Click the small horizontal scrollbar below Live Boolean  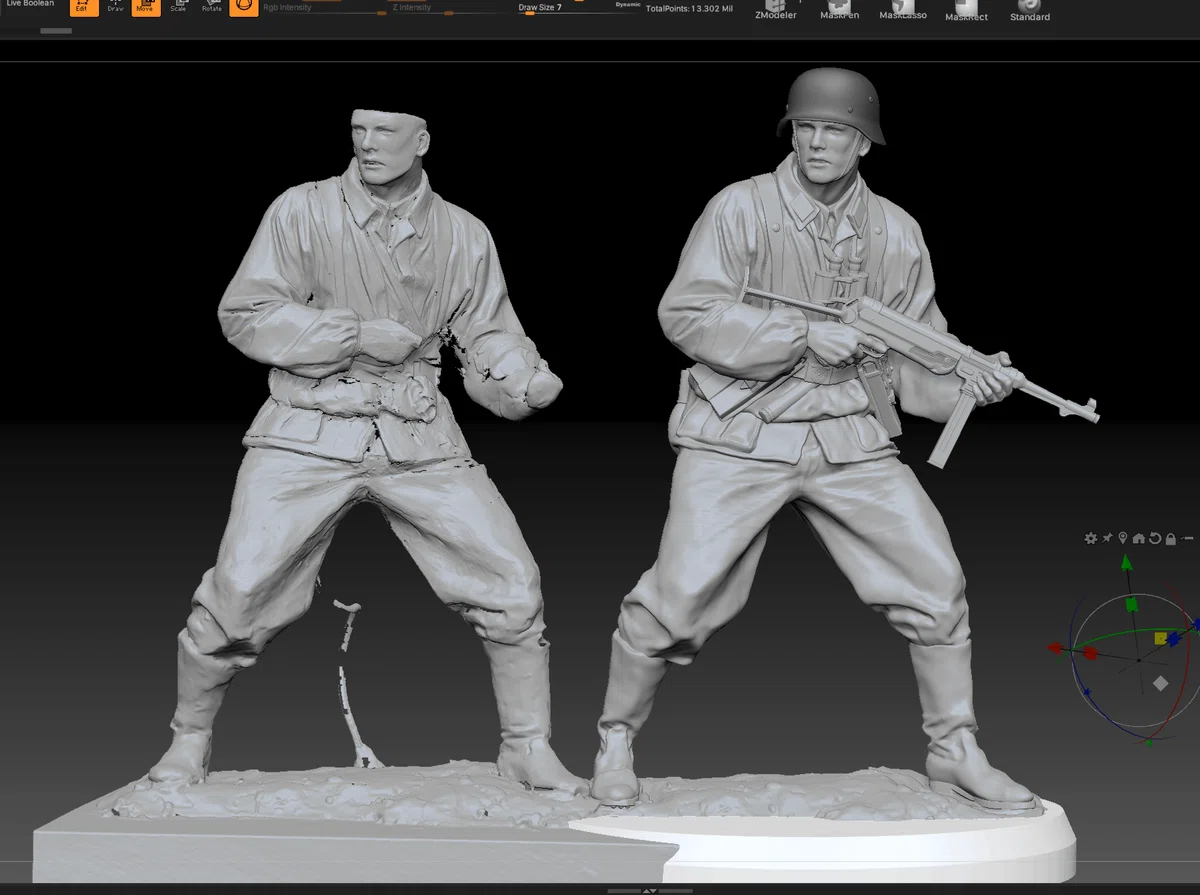point(56,31)
